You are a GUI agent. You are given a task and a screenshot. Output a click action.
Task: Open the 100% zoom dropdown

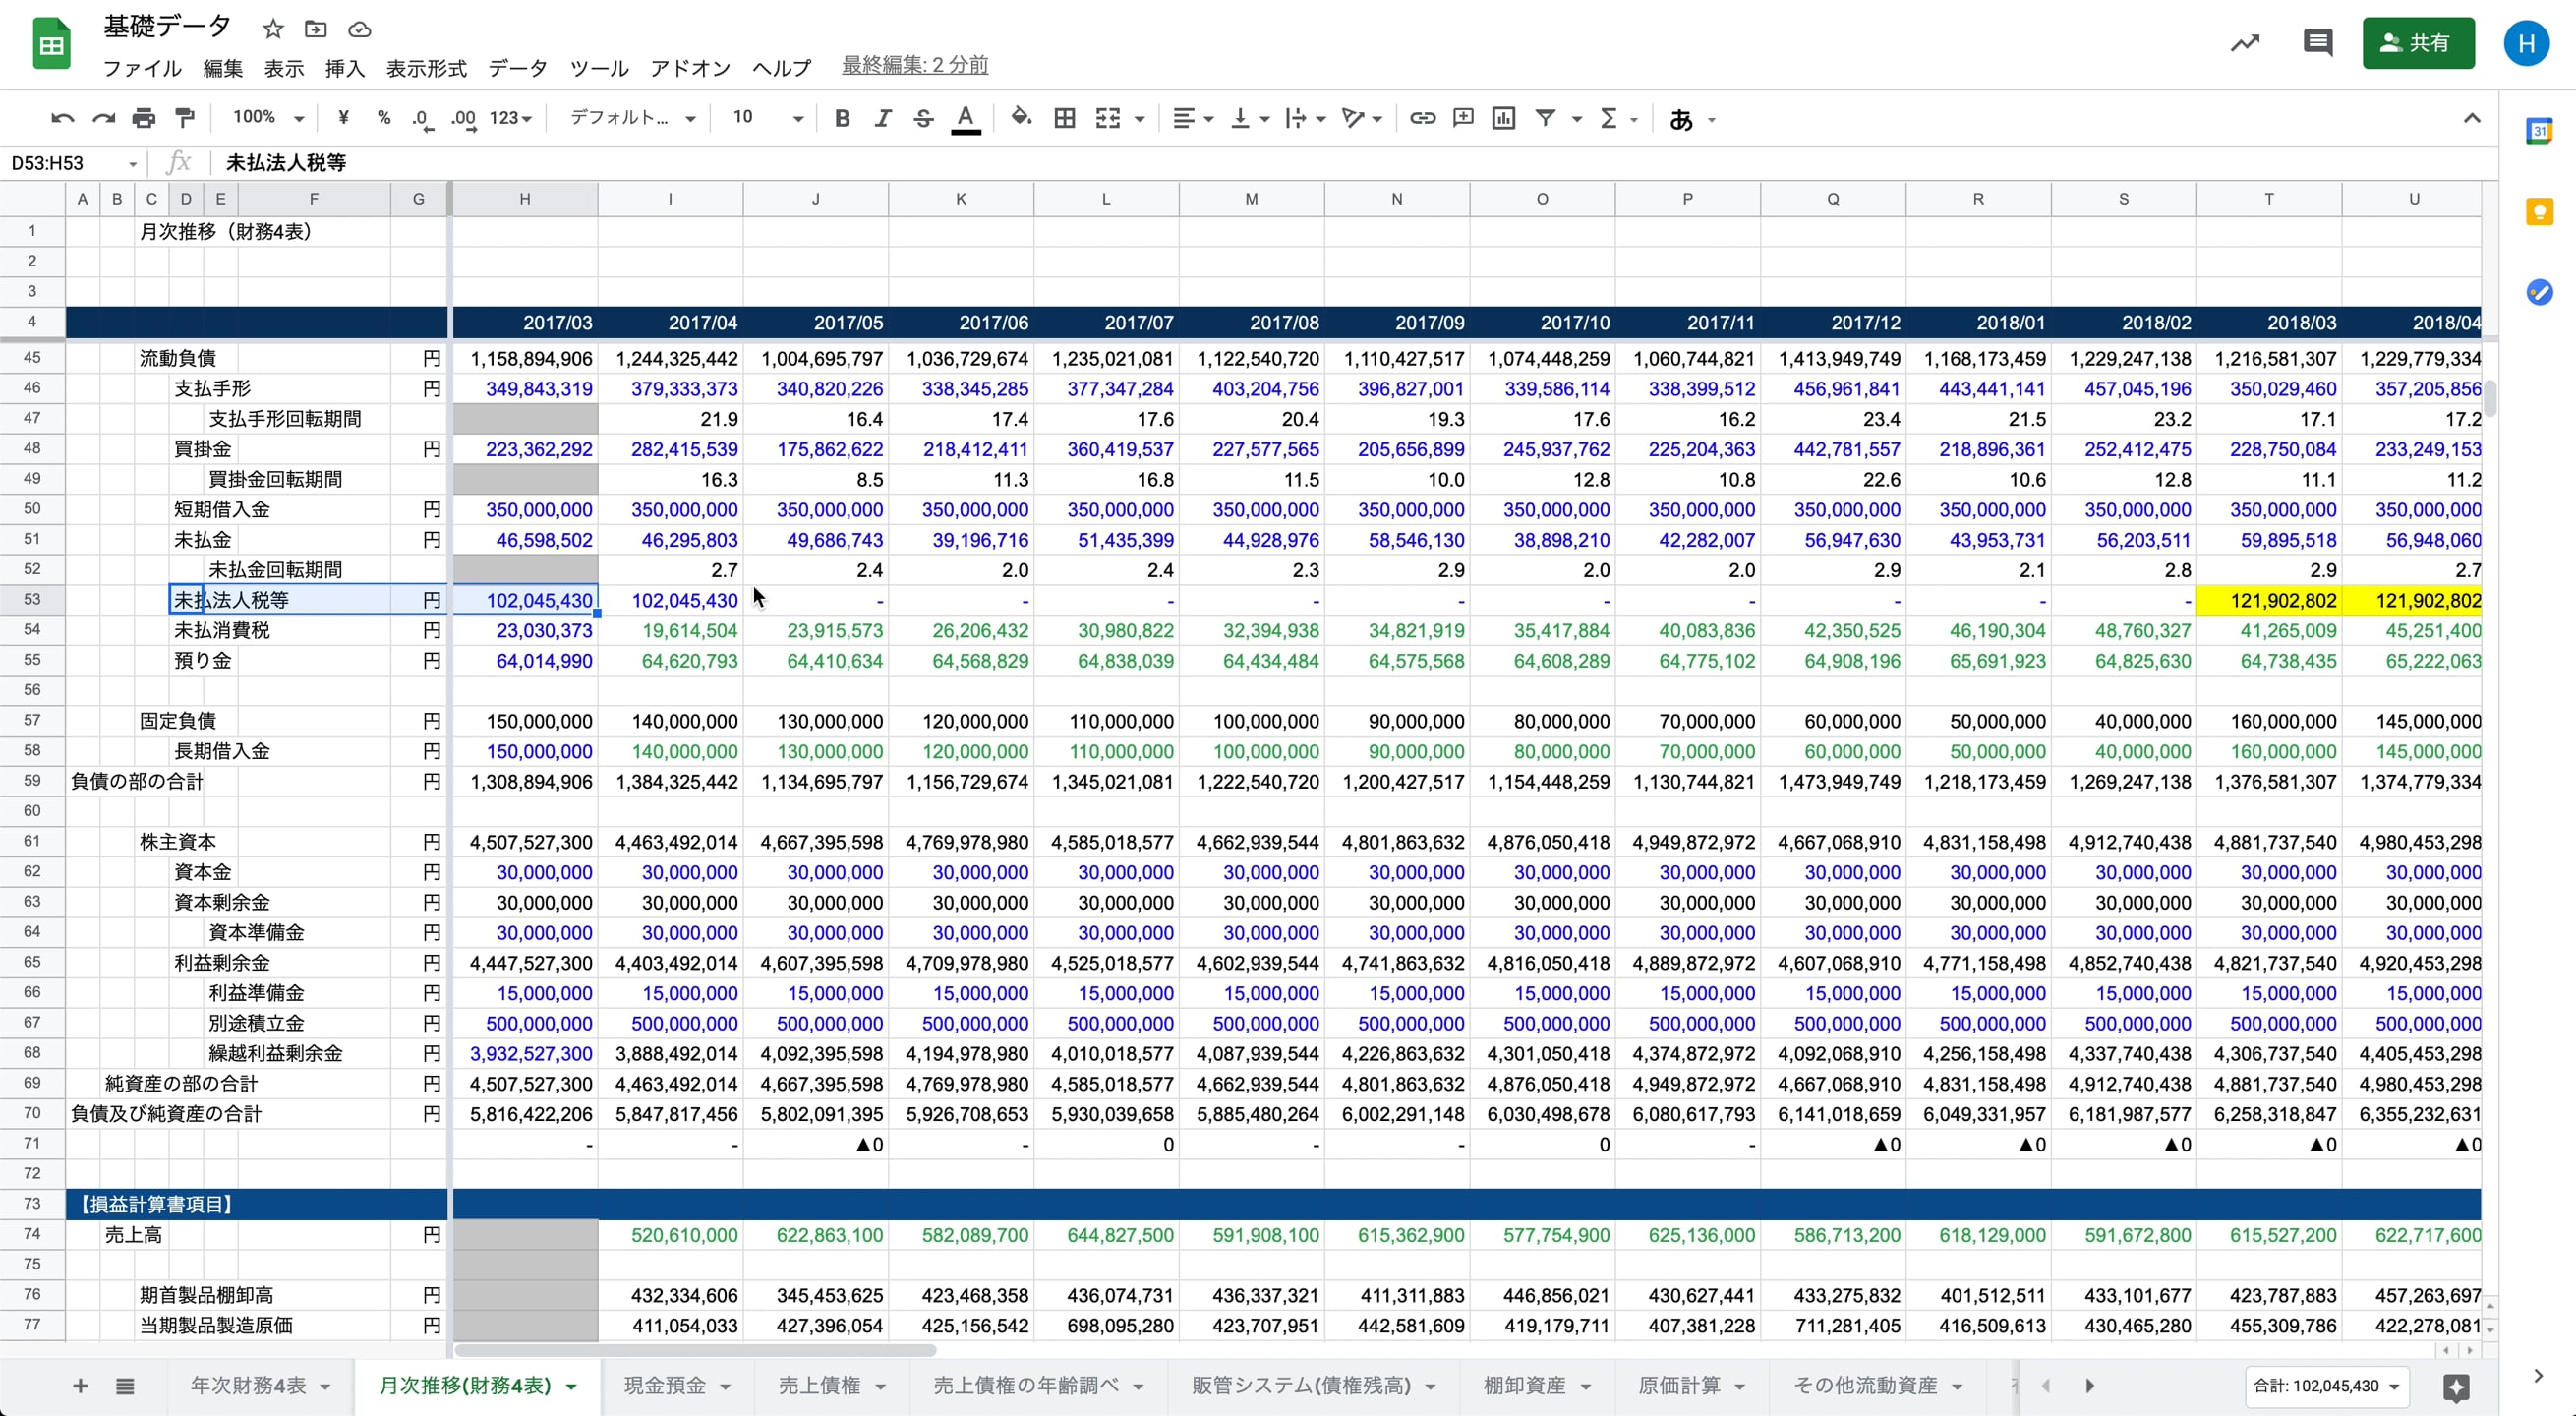tap(267, 118)
